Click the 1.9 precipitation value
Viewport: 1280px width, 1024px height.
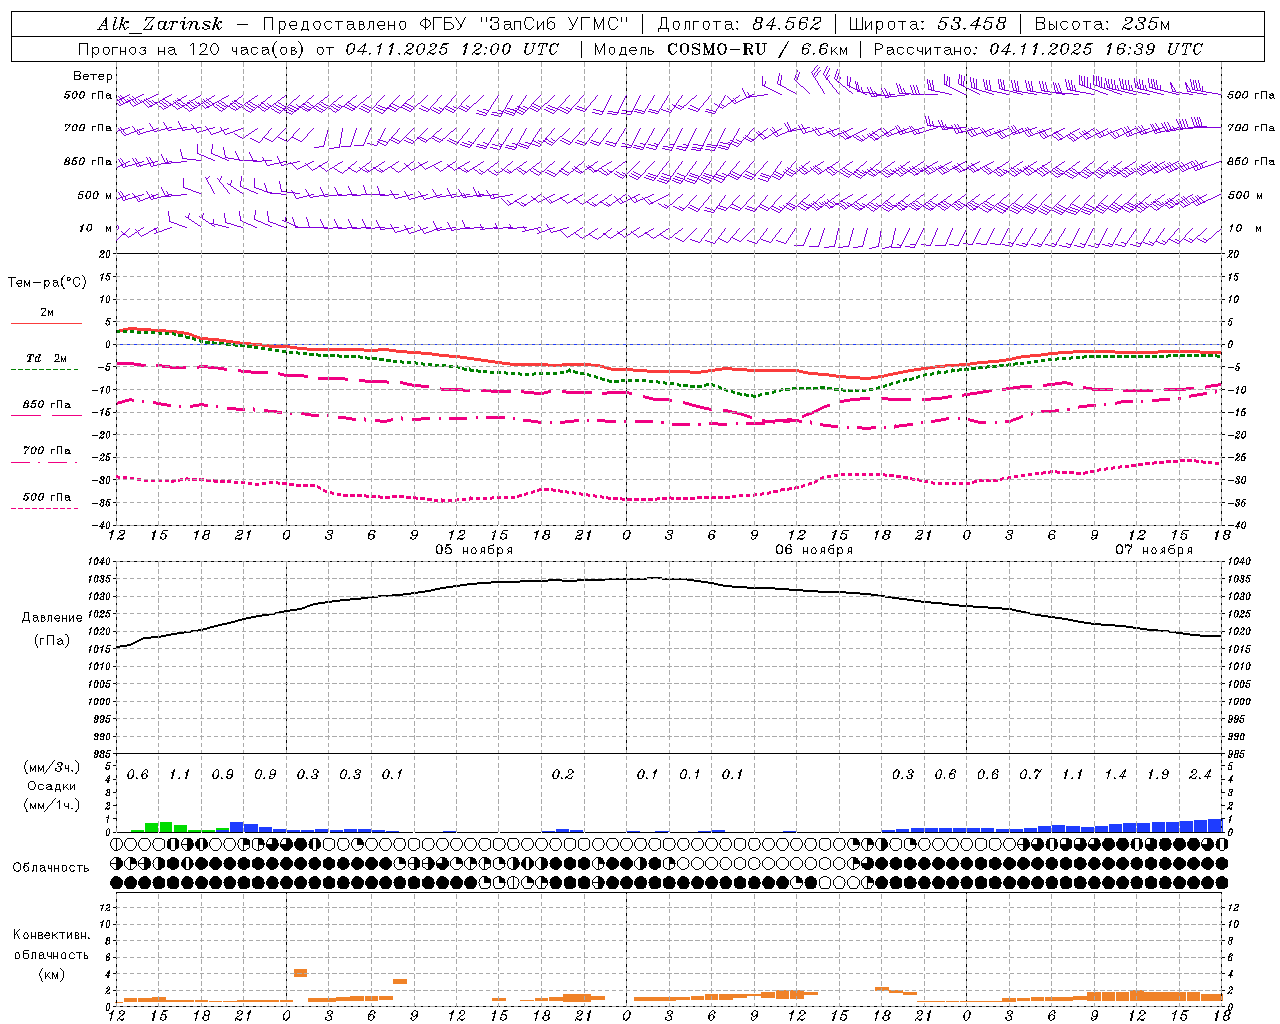point(1158,774)
